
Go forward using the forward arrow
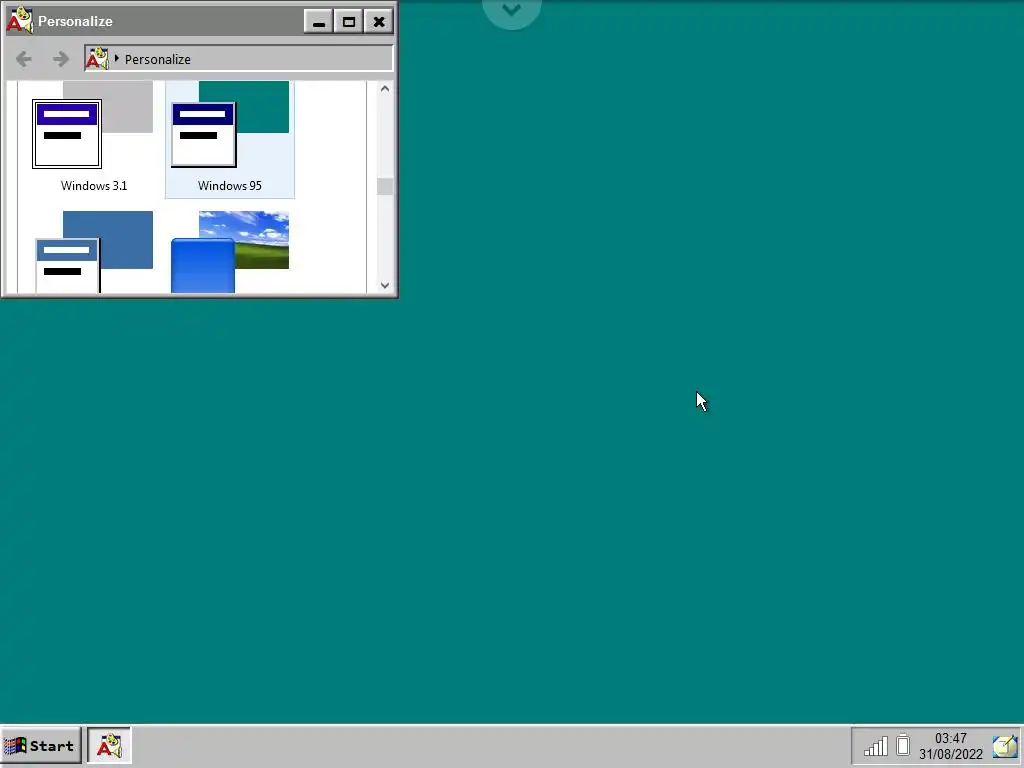tap(61, 59)
